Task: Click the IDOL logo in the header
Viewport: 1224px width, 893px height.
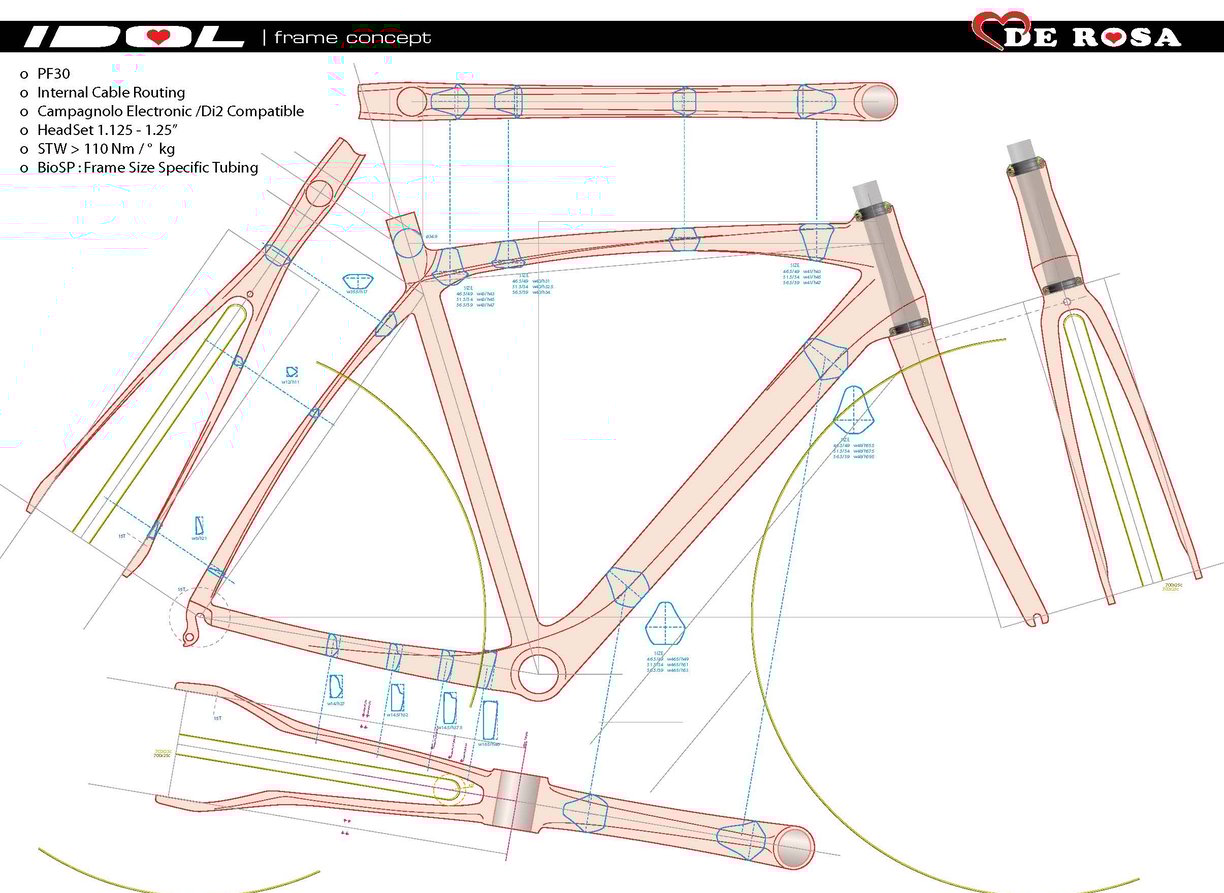Action: pyautogui.click(x=134, y=37)
